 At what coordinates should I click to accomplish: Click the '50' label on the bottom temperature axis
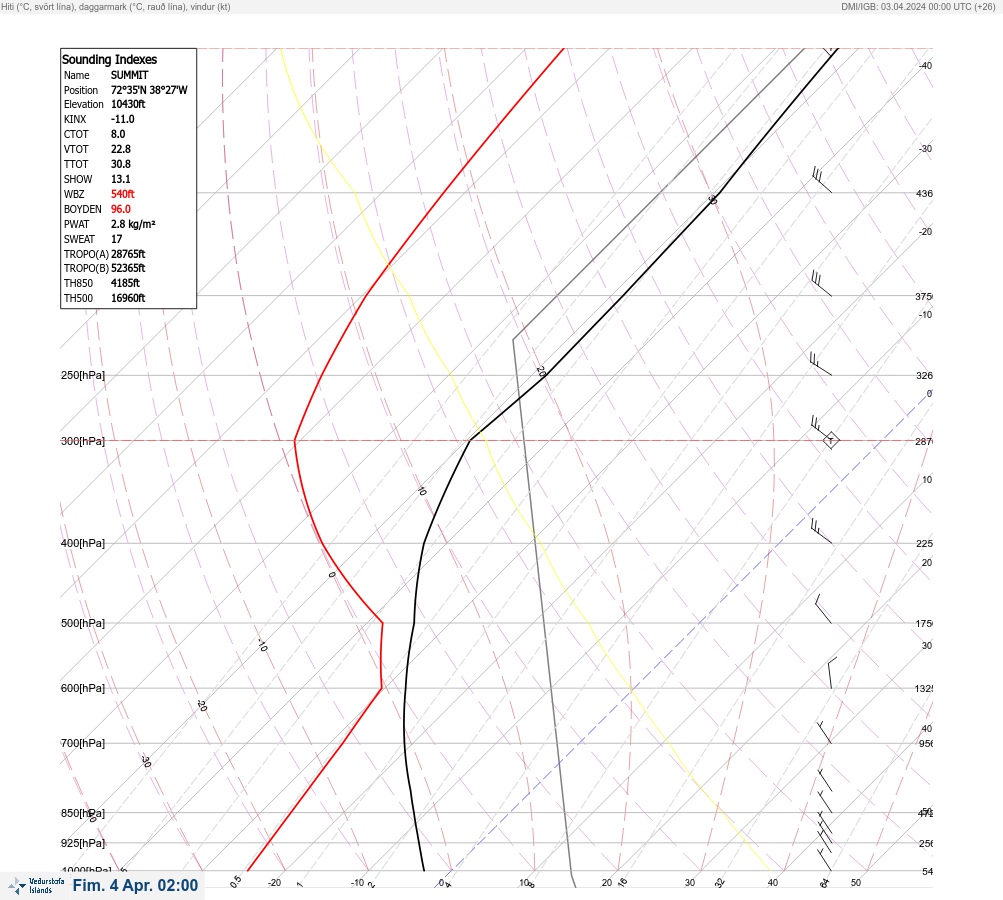(x=856, y=883)
